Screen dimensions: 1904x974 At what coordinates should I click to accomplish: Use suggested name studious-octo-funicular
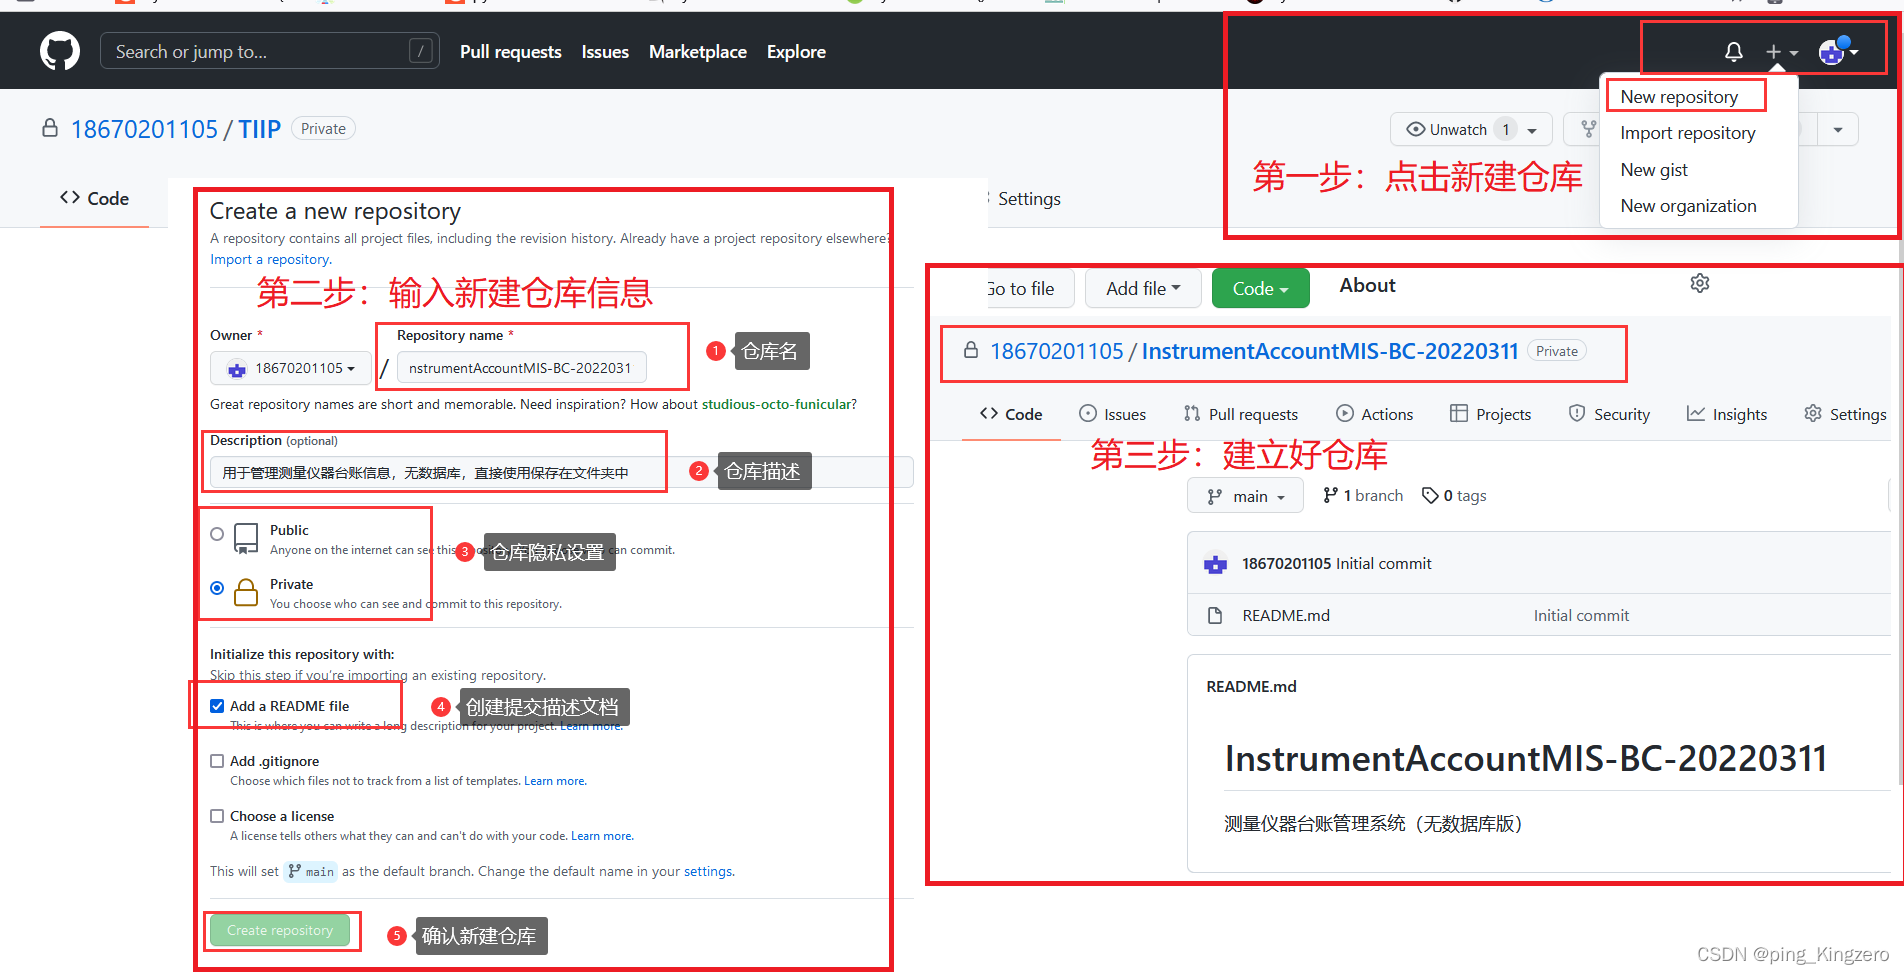(777, 404)
